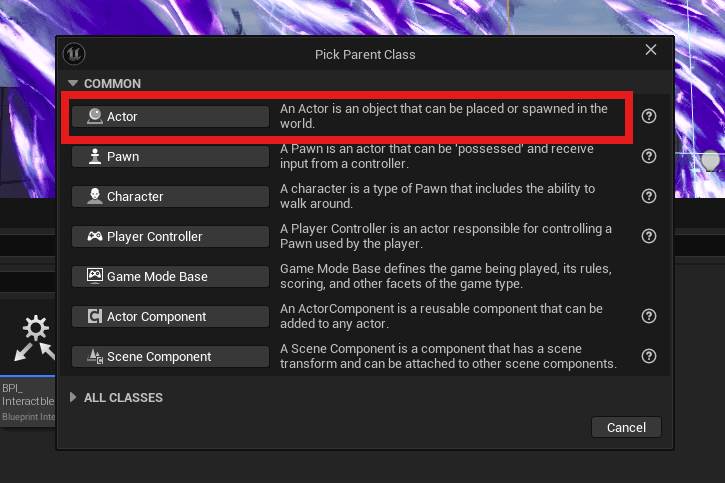Choose Pawn as the parent class

170,157
